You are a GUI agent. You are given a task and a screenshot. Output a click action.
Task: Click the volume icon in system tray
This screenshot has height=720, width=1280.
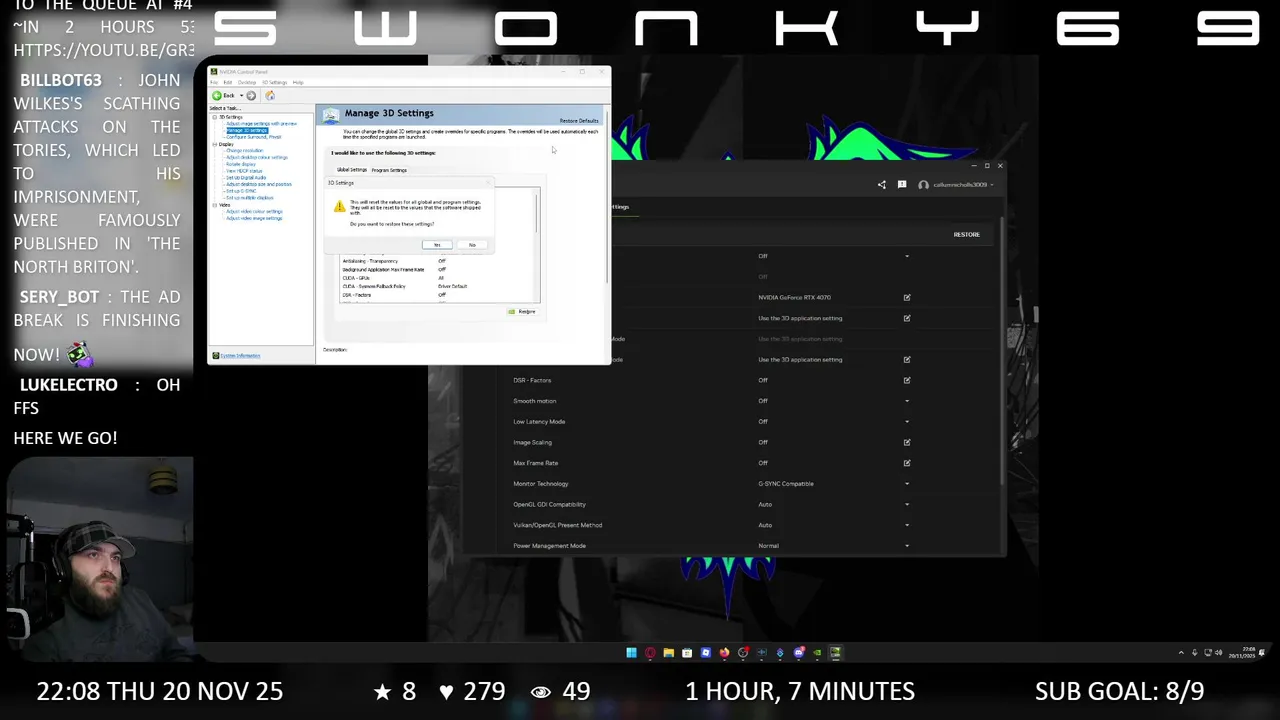pos(1219,653)
